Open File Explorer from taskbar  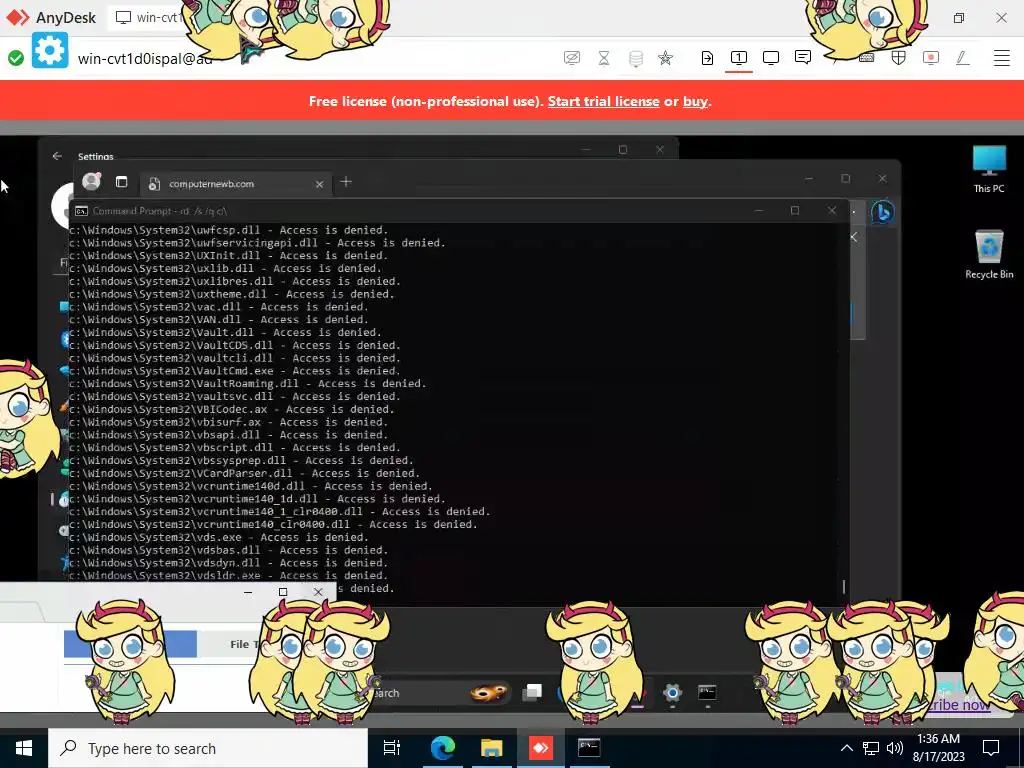tap(492, 748)
